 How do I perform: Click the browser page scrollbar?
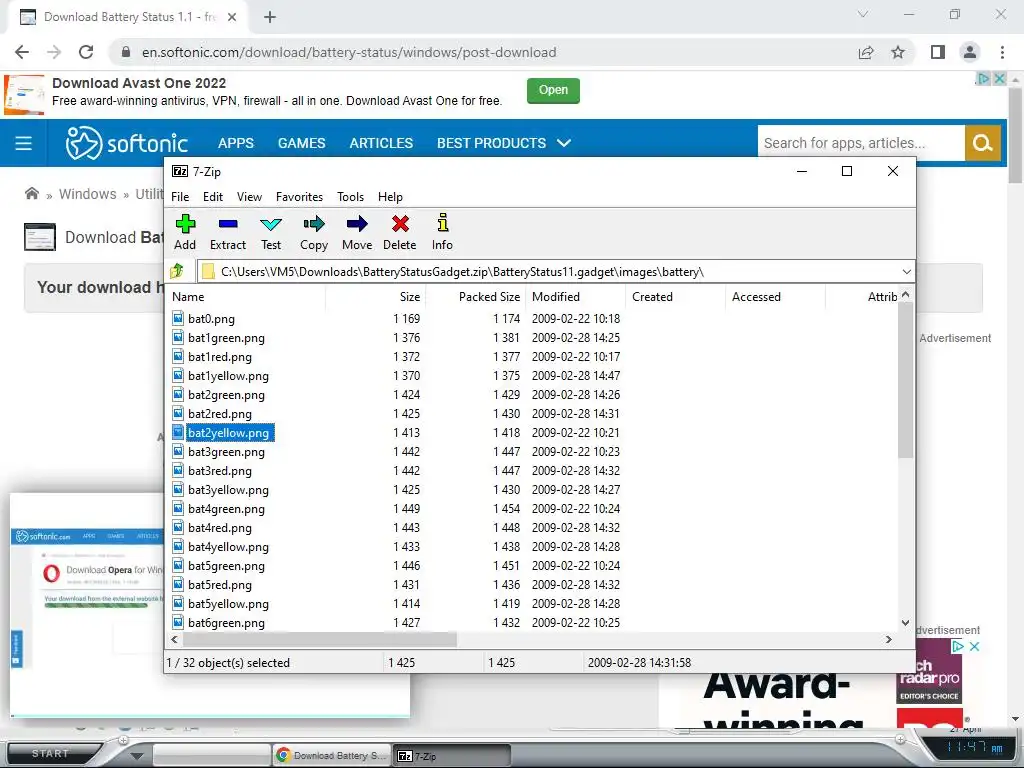click(x=1015, y=134)
